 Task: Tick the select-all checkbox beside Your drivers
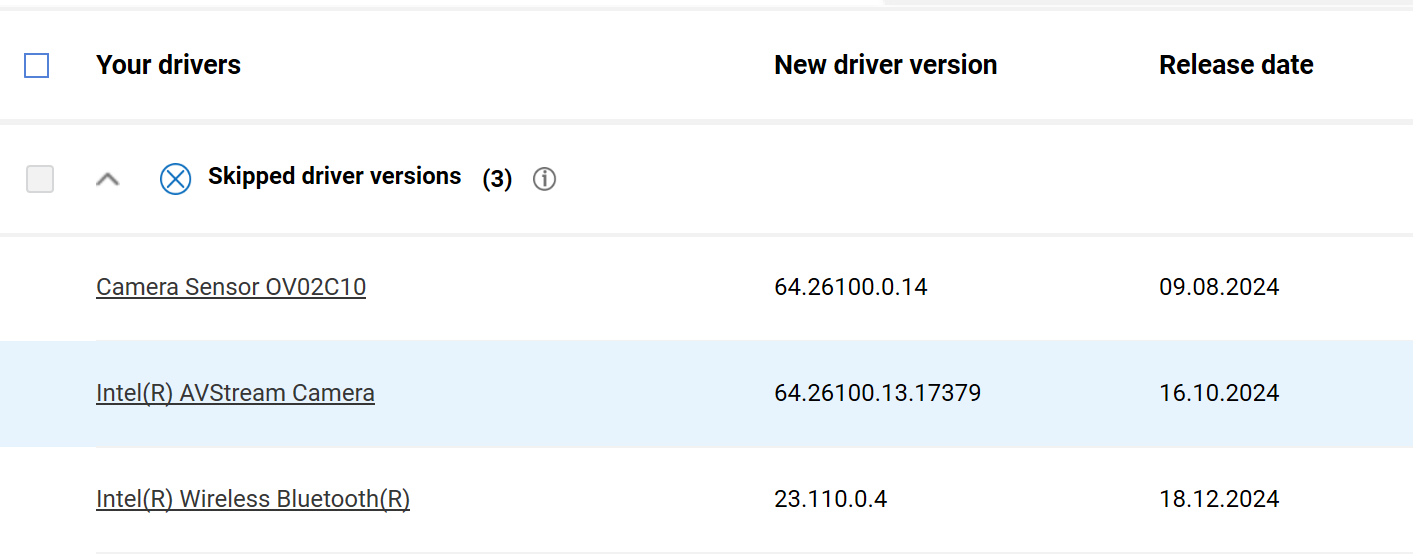coord(36,66)
